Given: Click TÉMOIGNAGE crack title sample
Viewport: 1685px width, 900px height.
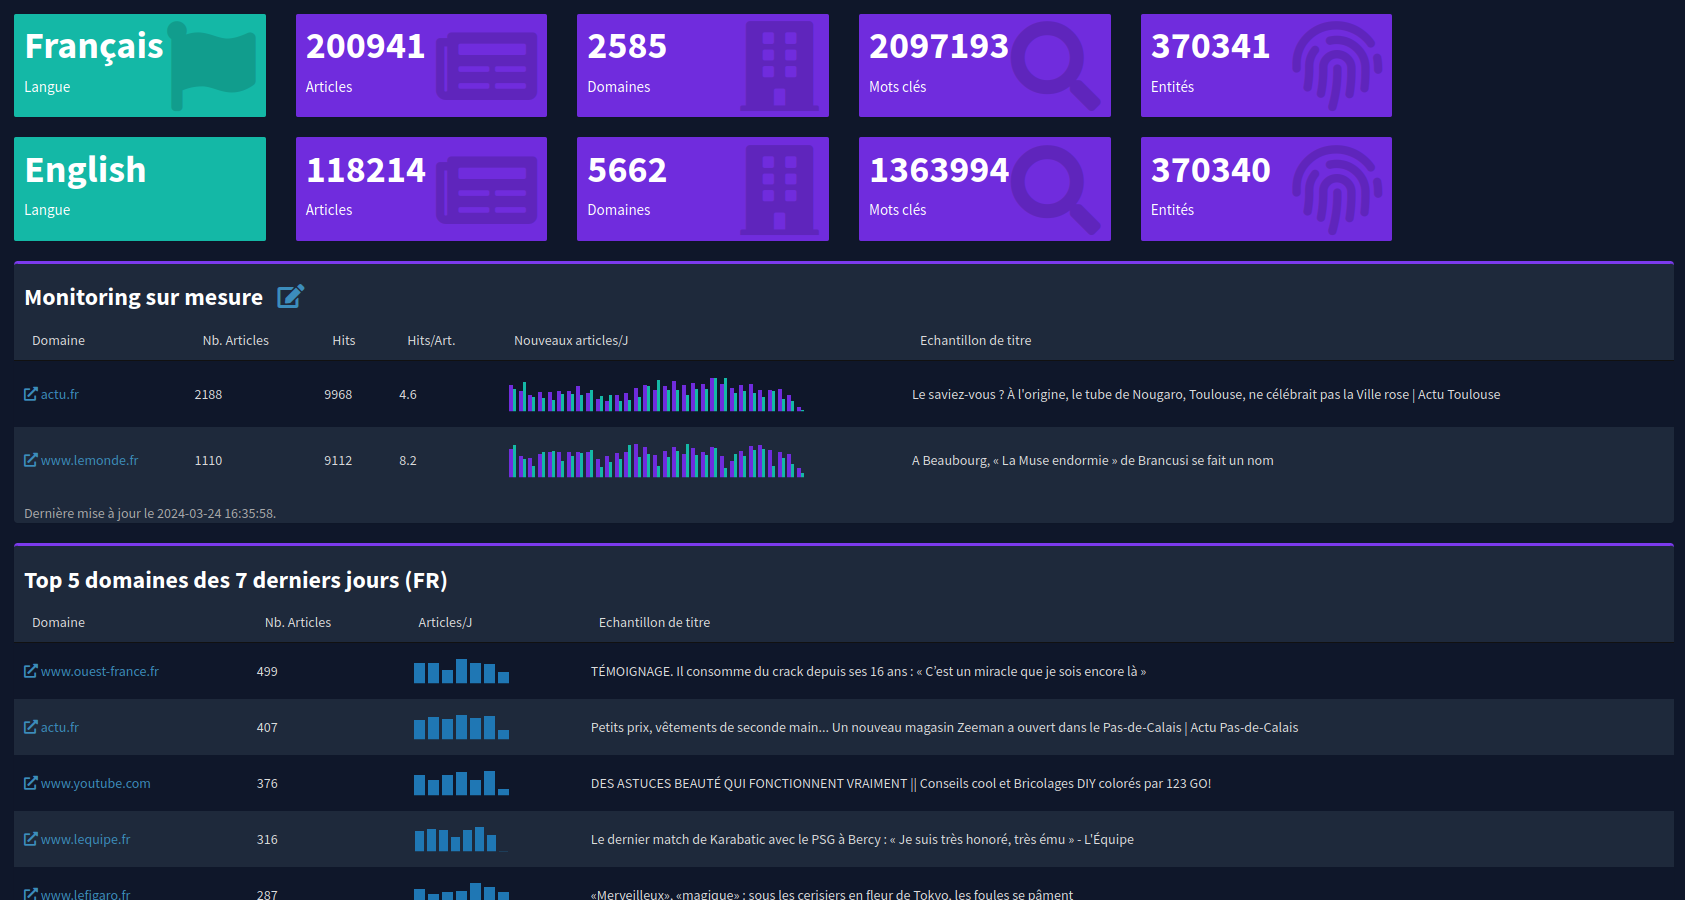Looking at the screenshot, I should pos(868,671).
